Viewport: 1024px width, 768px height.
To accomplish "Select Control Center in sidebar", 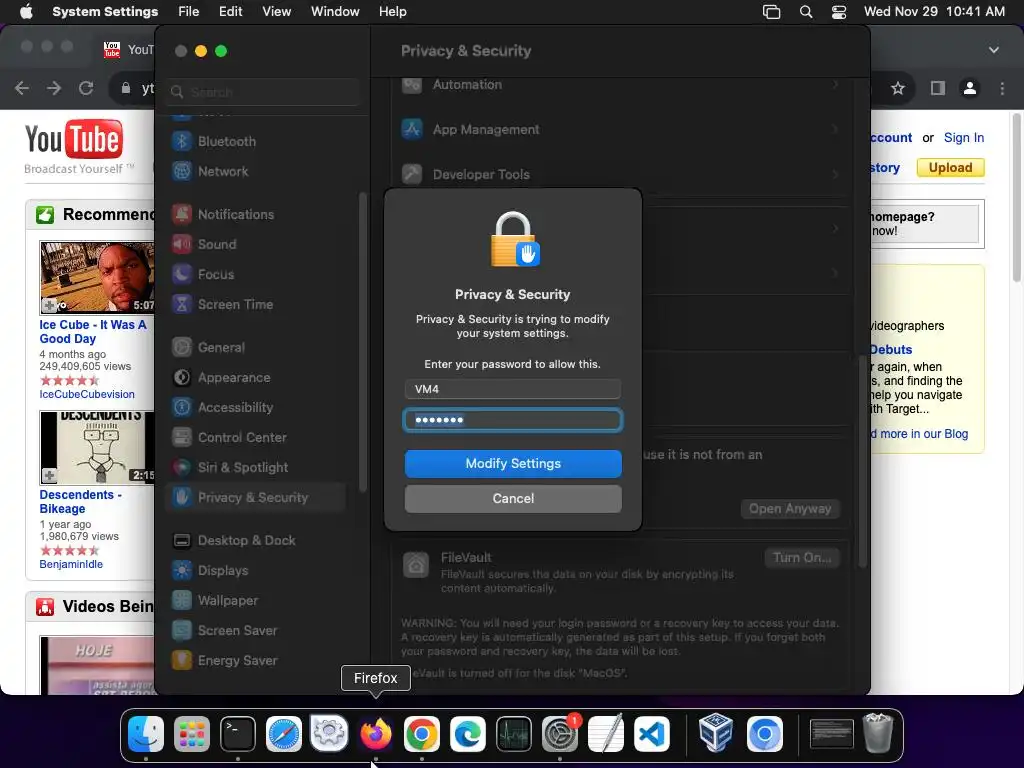I will point(255,438).
